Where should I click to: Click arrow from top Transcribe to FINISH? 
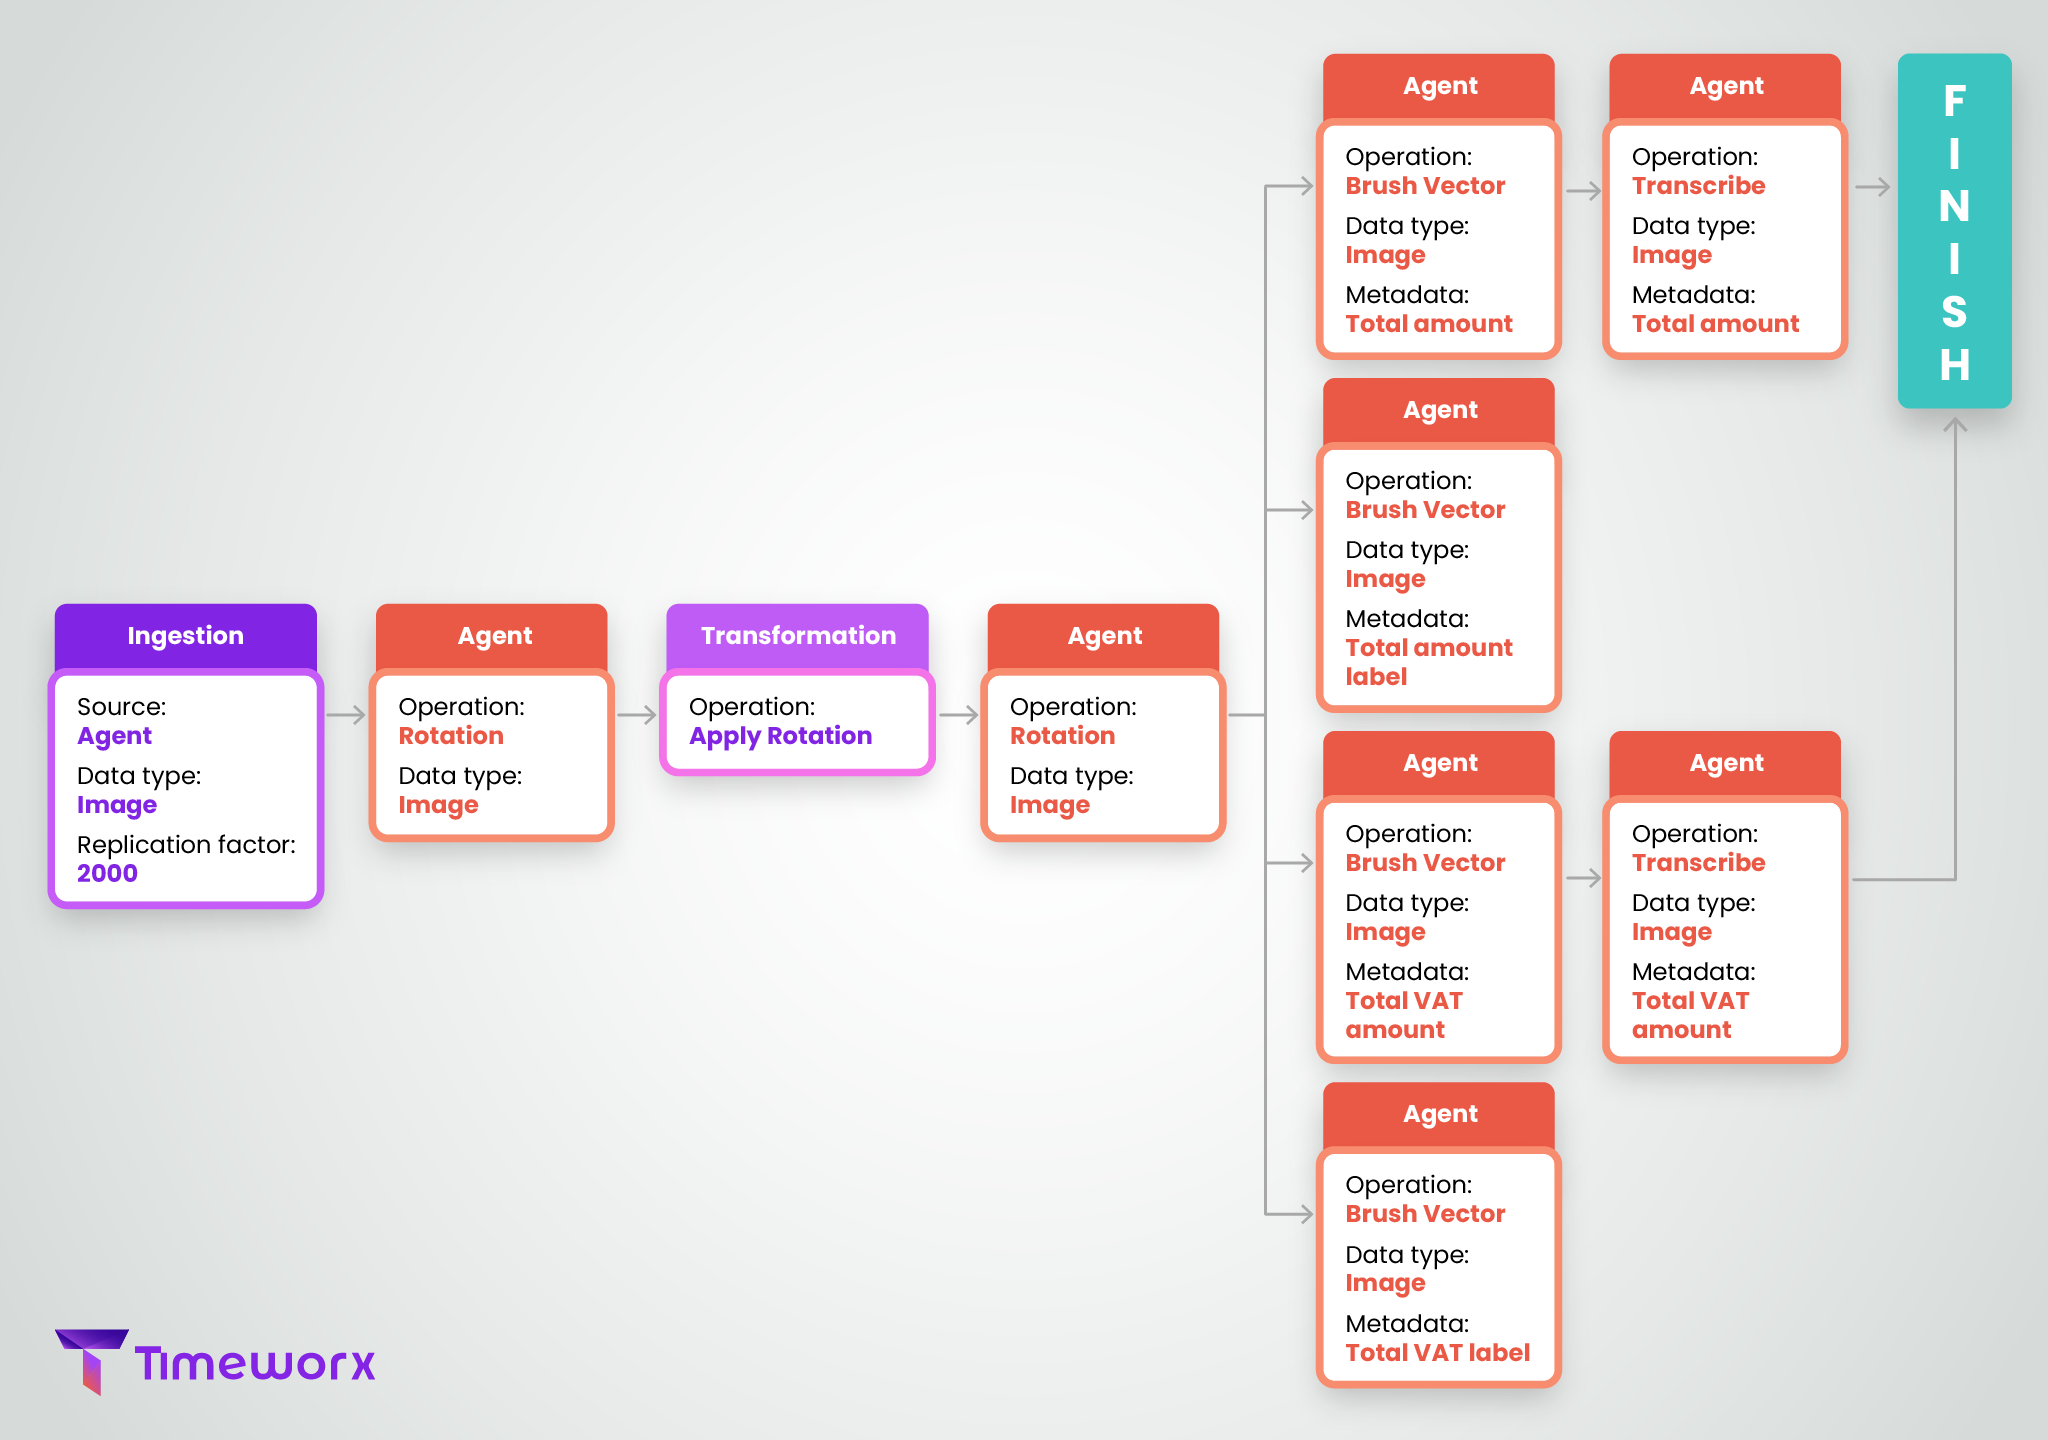tap(1872, 187)
